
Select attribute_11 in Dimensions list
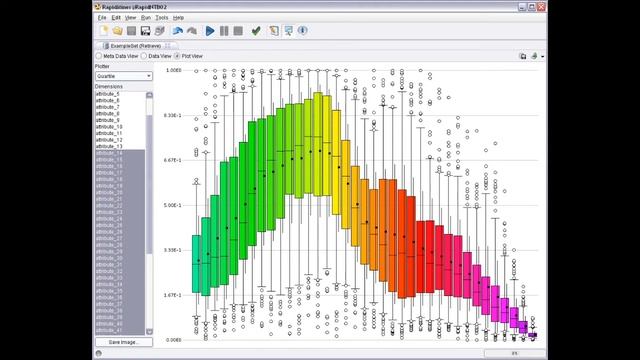(120, 133)
